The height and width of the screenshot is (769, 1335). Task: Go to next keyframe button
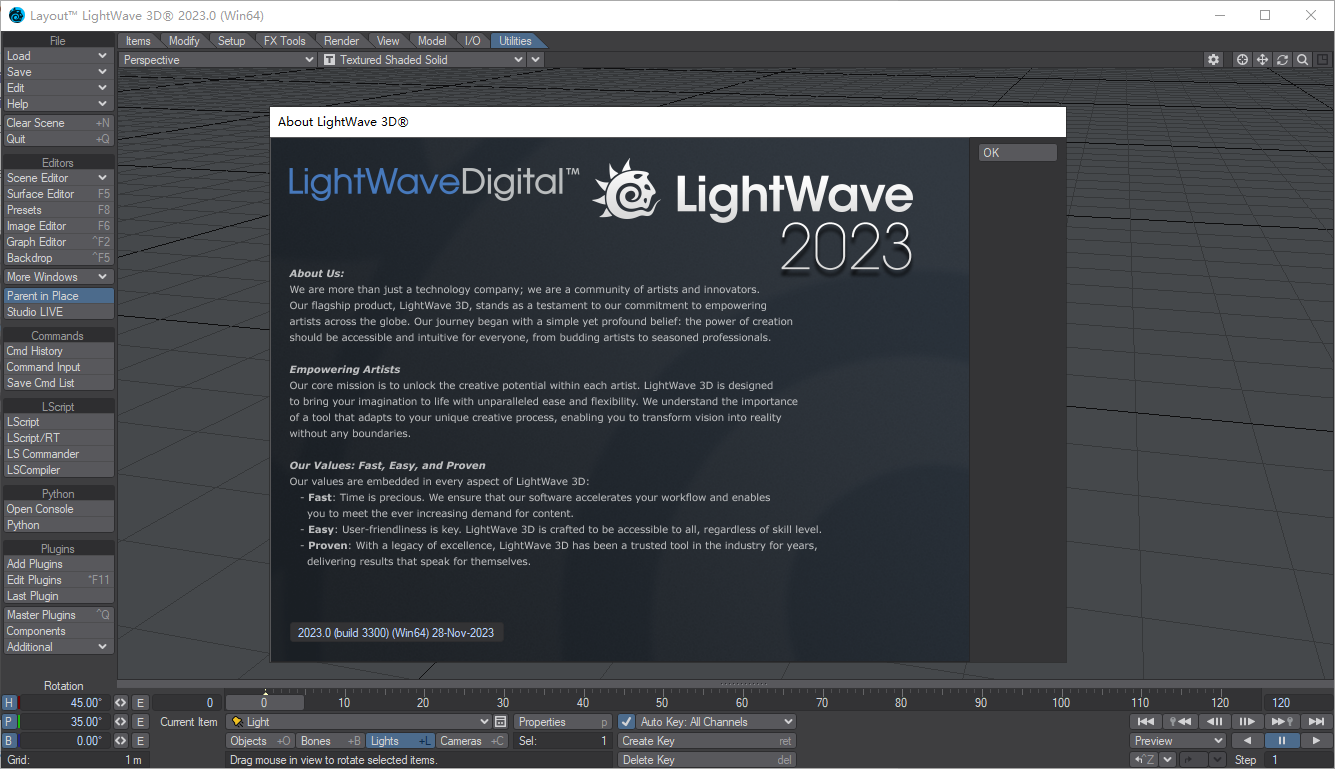pos(1281,722)
